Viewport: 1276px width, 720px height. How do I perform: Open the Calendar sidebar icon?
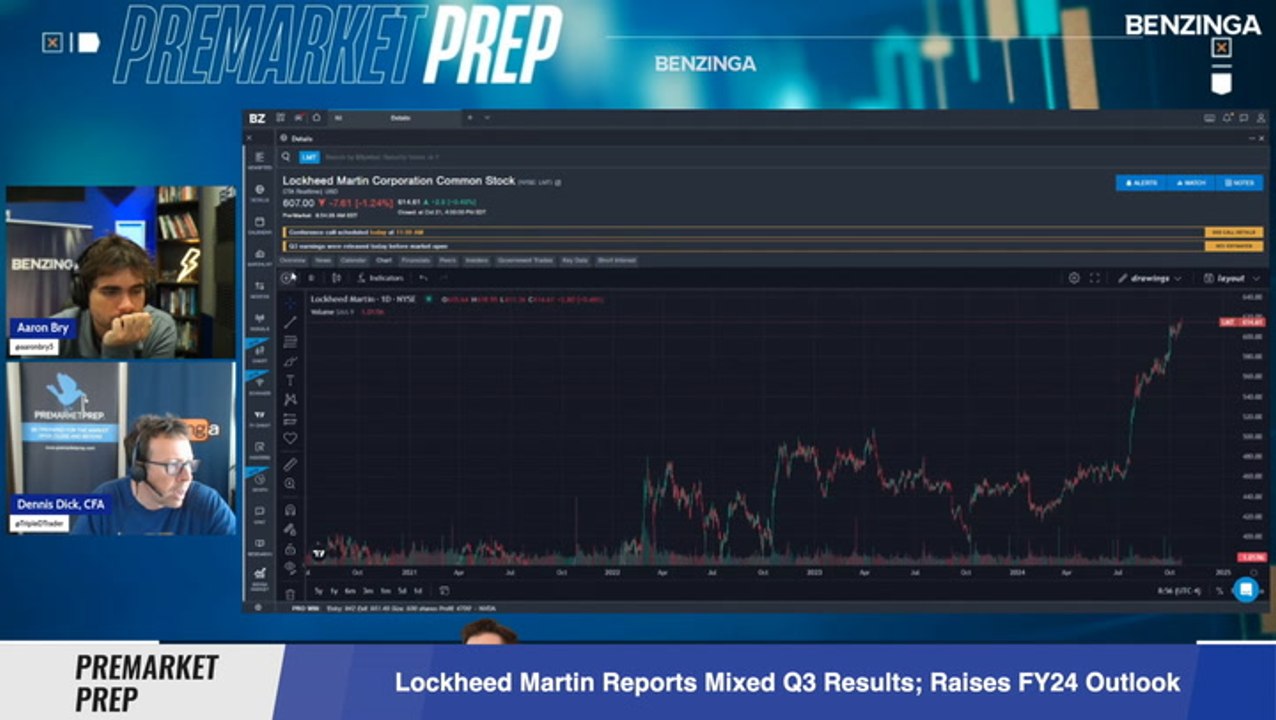260,225
